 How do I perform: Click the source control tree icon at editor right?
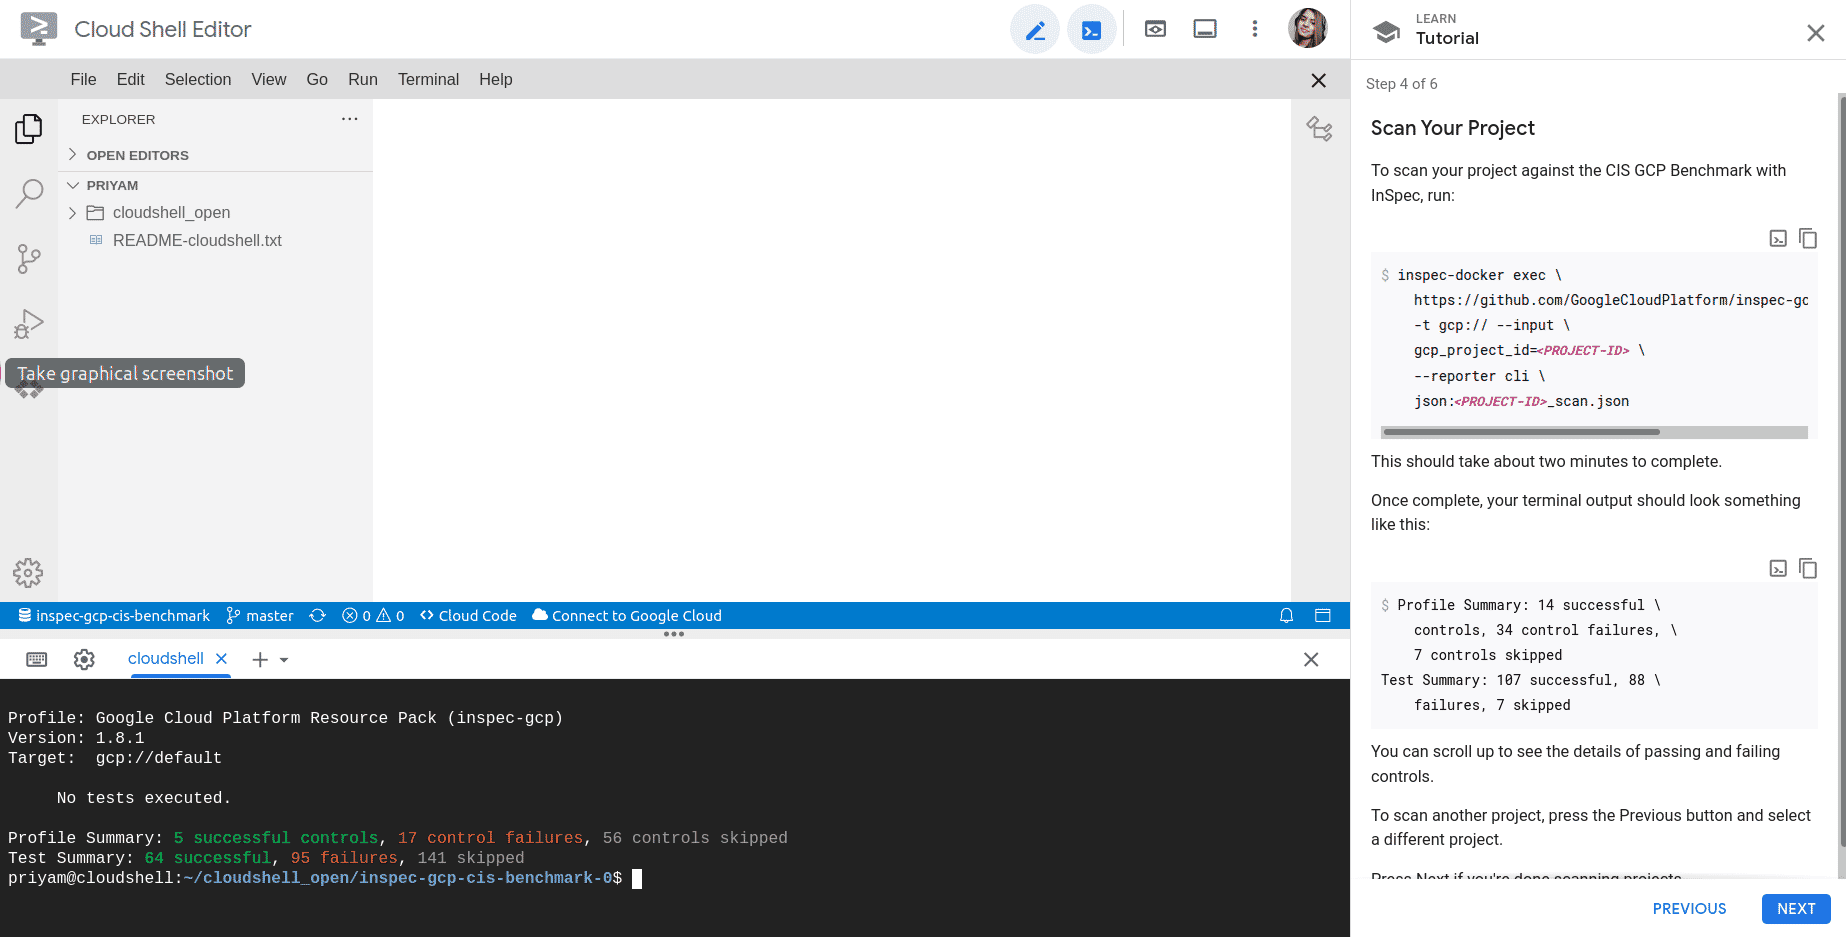(x=1320, y=128)
